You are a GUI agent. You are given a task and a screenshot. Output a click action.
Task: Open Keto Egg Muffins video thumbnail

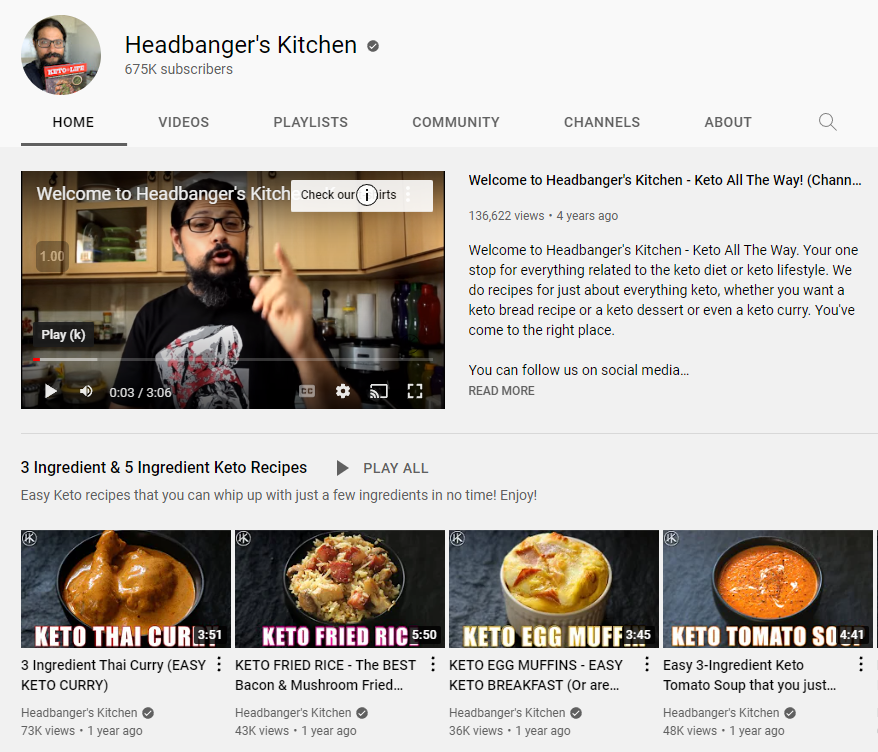(x=554, y=589)
